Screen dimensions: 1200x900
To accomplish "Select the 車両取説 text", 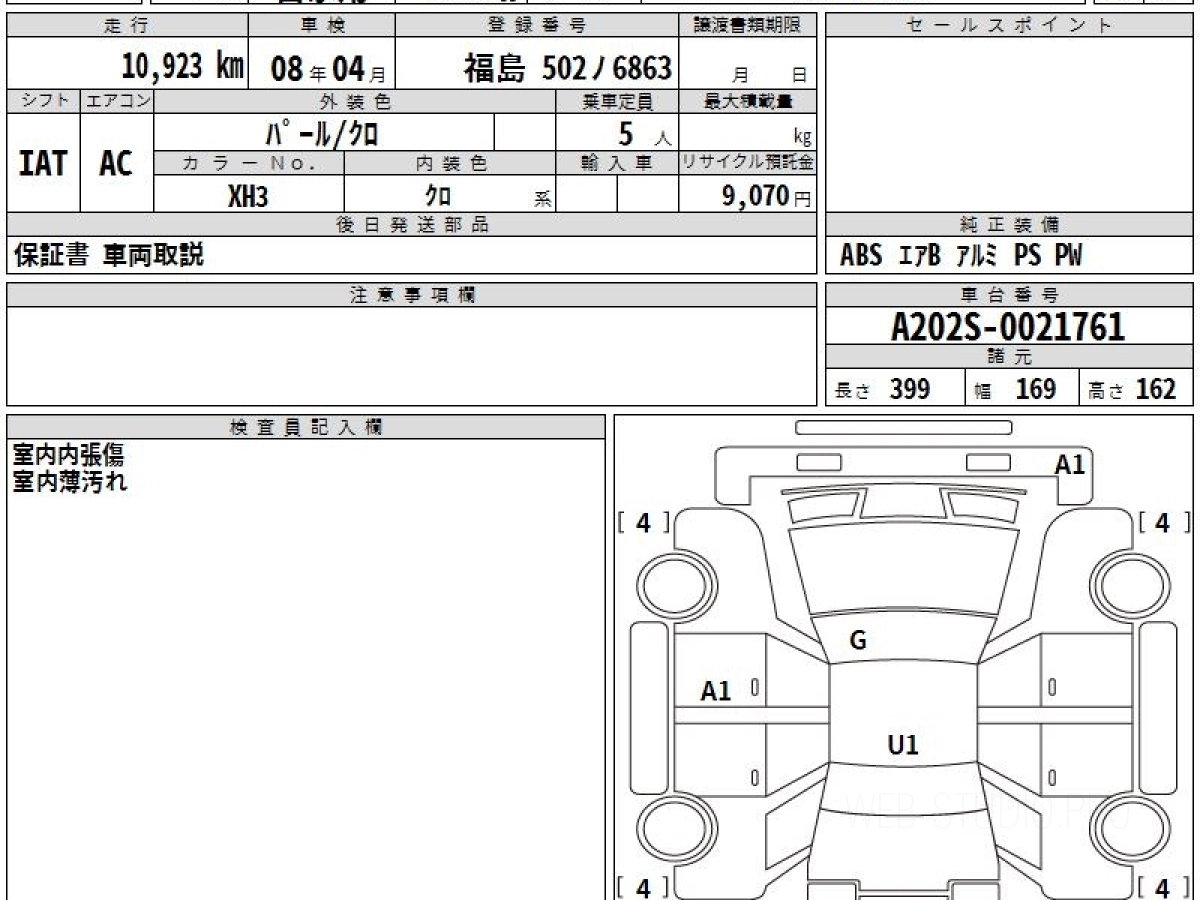I will click(153, 255).
